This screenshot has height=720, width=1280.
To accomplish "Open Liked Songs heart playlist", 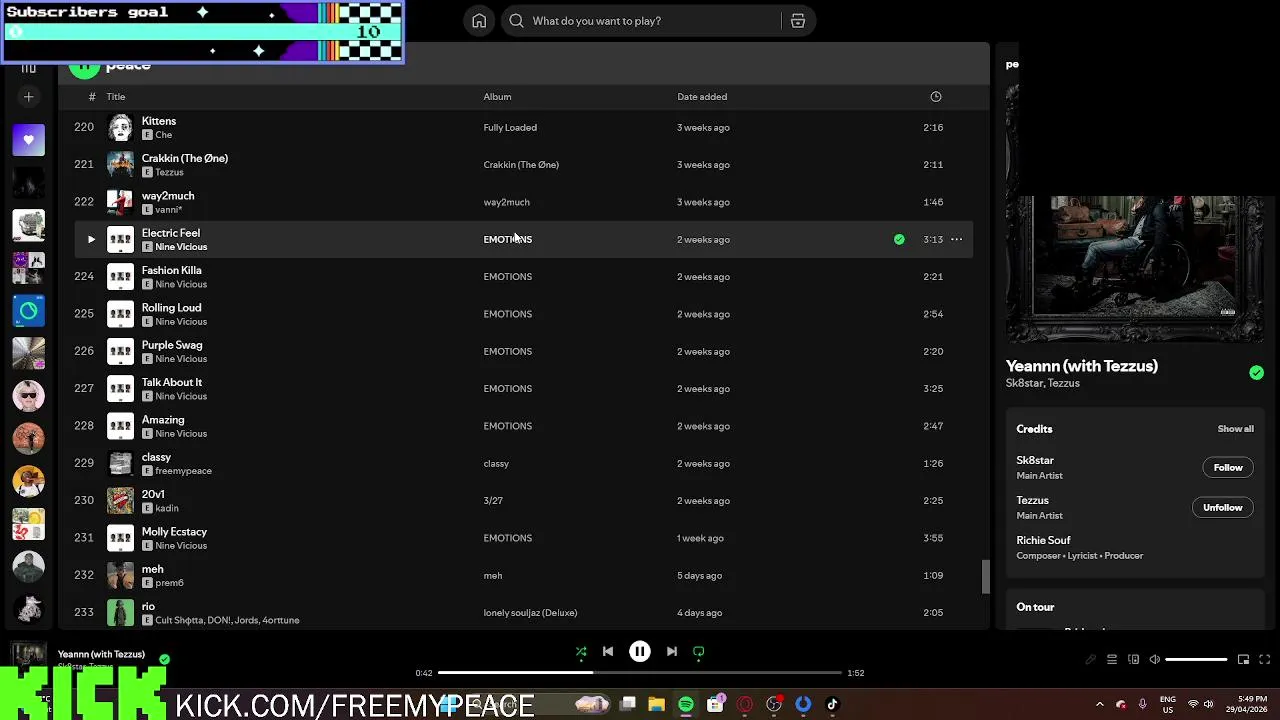I will [29, 140].
